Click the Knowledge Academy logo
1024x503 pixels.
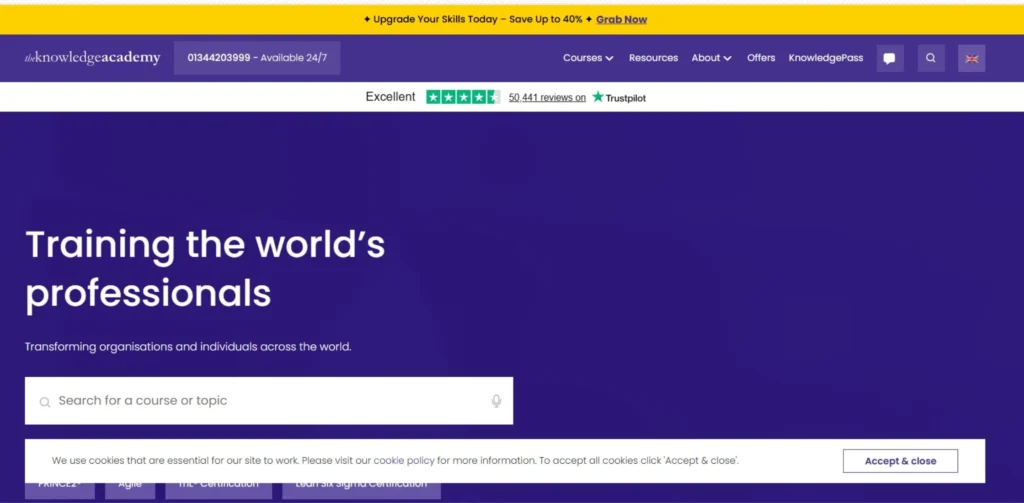pyautogui.click(x=92, y=58)
